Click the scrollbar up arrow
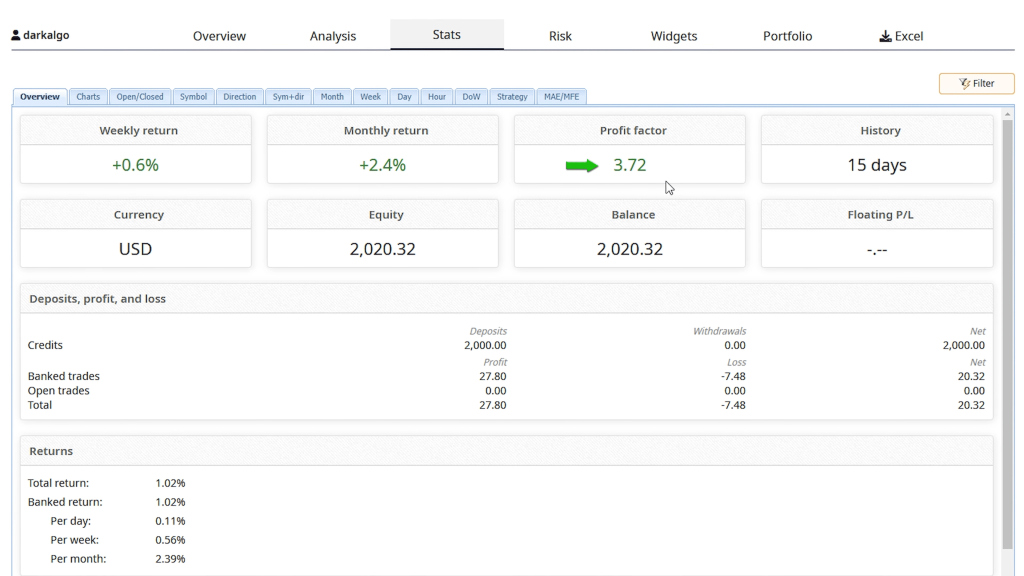Screen dimensions: 1024x576 tap(1007, 115)
